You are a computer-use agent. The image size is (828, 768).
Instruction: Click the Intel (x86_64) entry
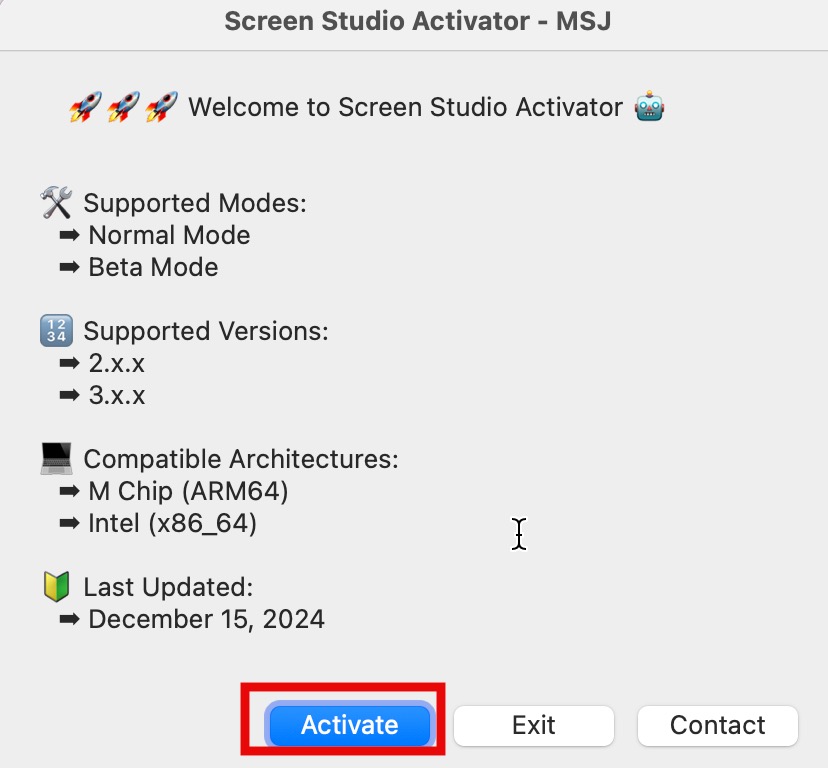click(x=172, y=523)
